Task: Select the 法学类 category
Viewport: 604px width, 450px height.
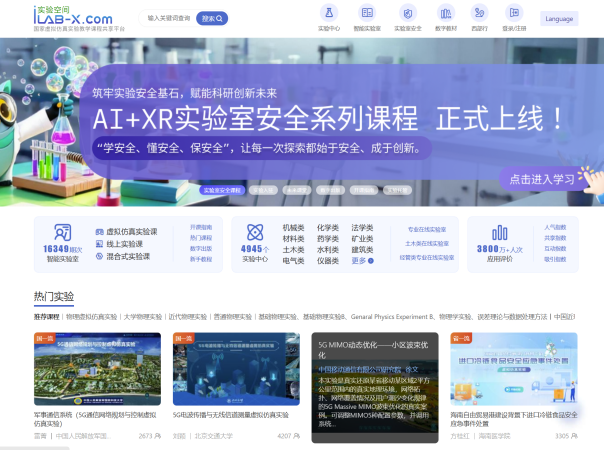Action: tap(362, 228)
